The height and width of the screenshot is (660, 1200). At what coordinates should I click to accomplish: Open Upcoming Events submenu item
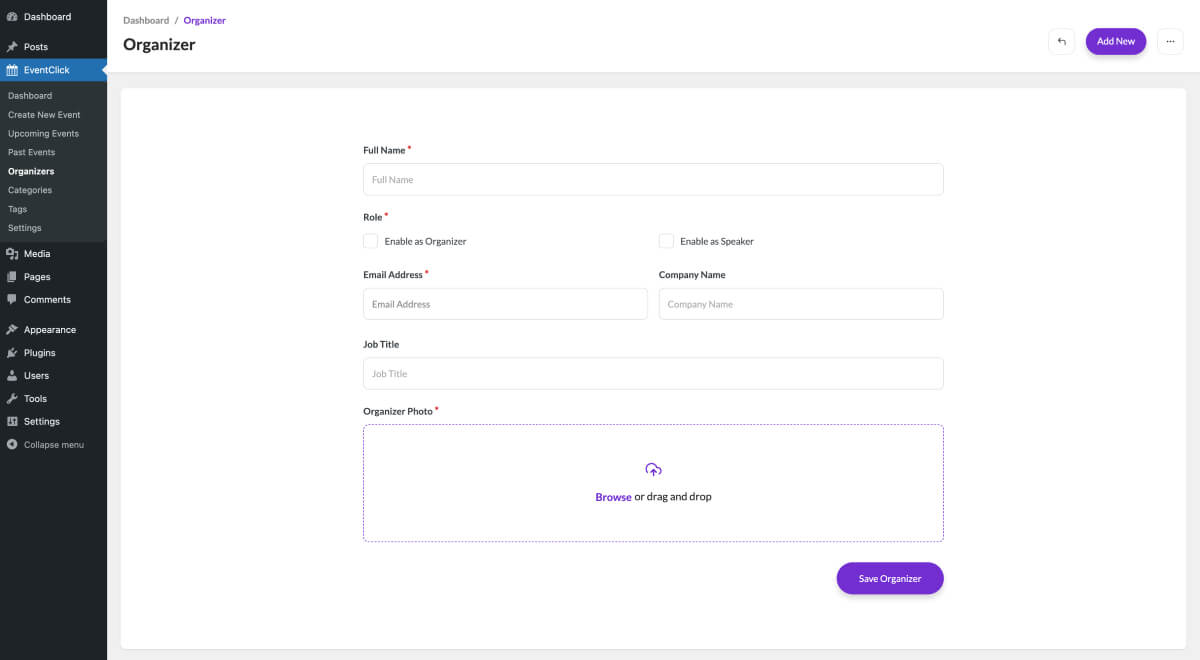click(43, 134)
